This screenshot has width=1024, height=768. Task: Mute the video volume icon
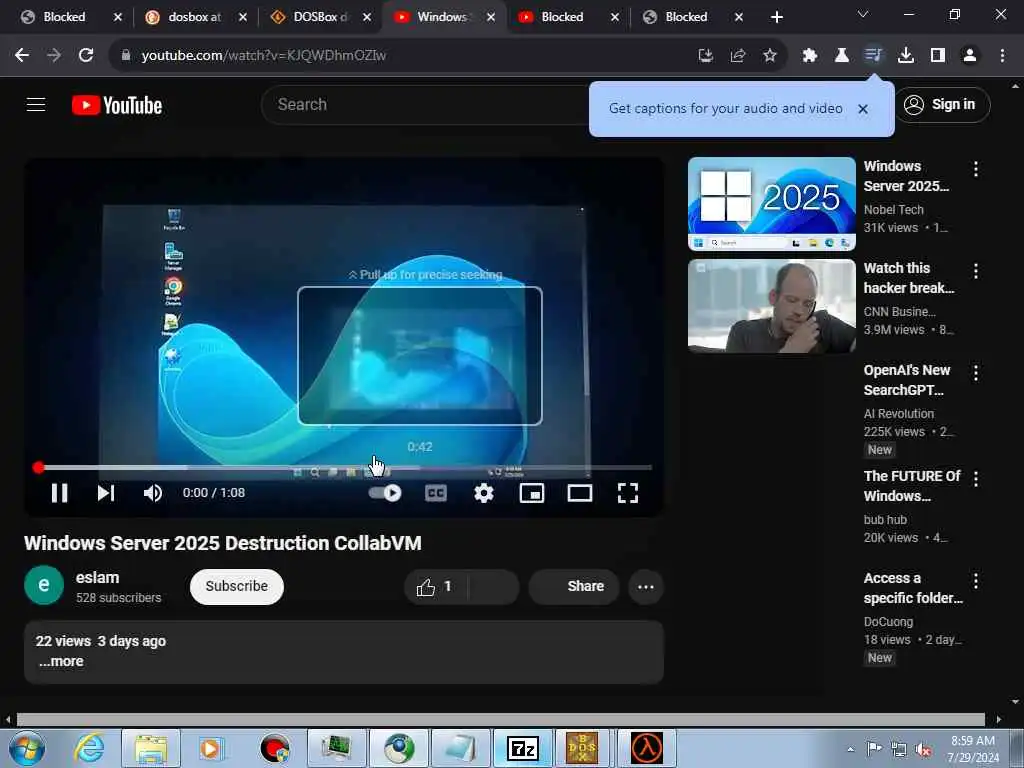coord(153,493)
